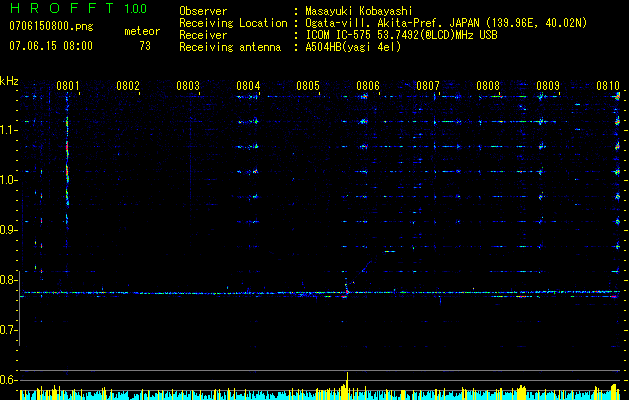This screenshot has width=629, height=400.
Task: Click the 0803 time marker
Action: click(x=188, y=86)
